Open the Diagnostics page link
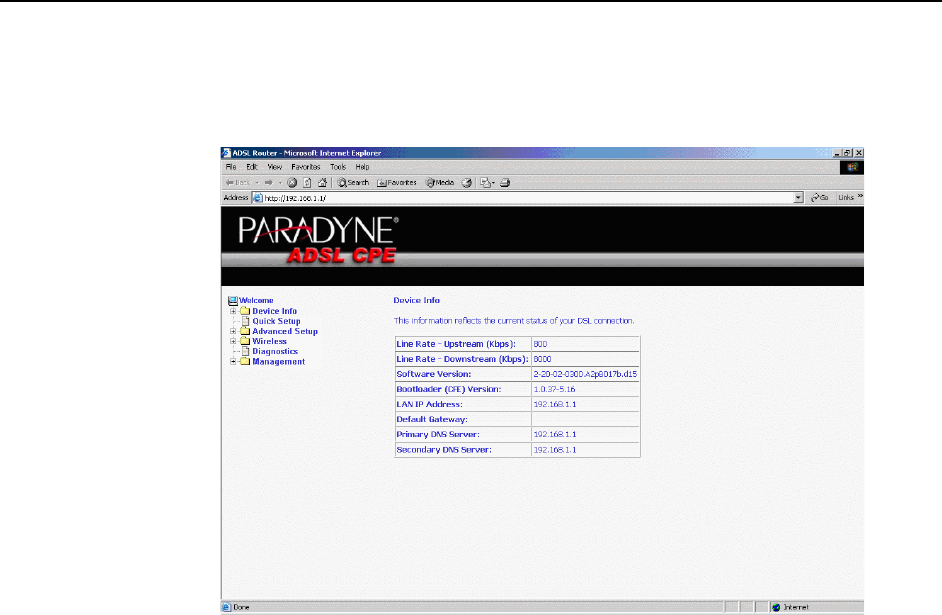Image resolution: width=942 pixels, height=615 pixels. tap(275, 351)
